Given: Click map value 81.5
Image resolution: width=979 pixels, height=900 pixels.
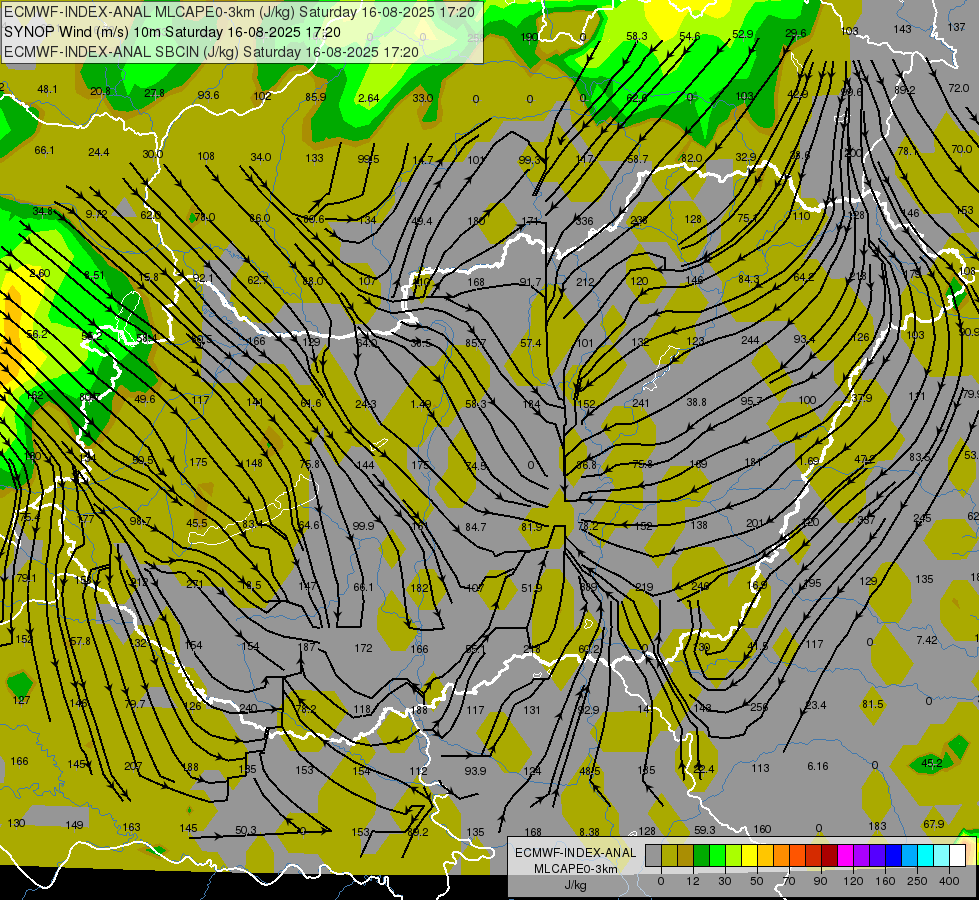Looking at the screenshot, I should pos(873,704).
